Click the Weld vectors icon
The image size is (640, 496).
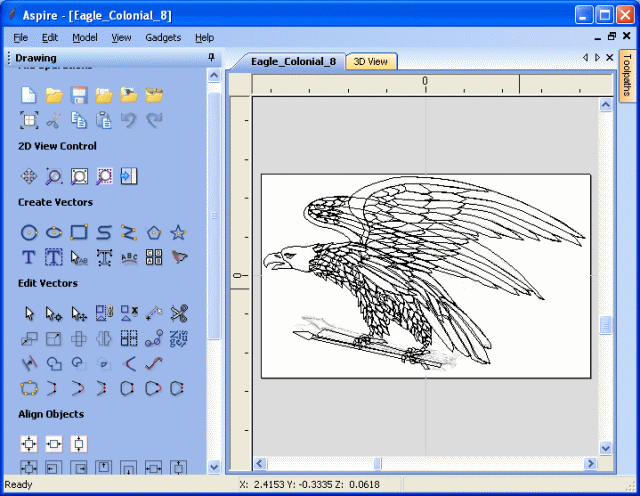click(x=54, y=363)
